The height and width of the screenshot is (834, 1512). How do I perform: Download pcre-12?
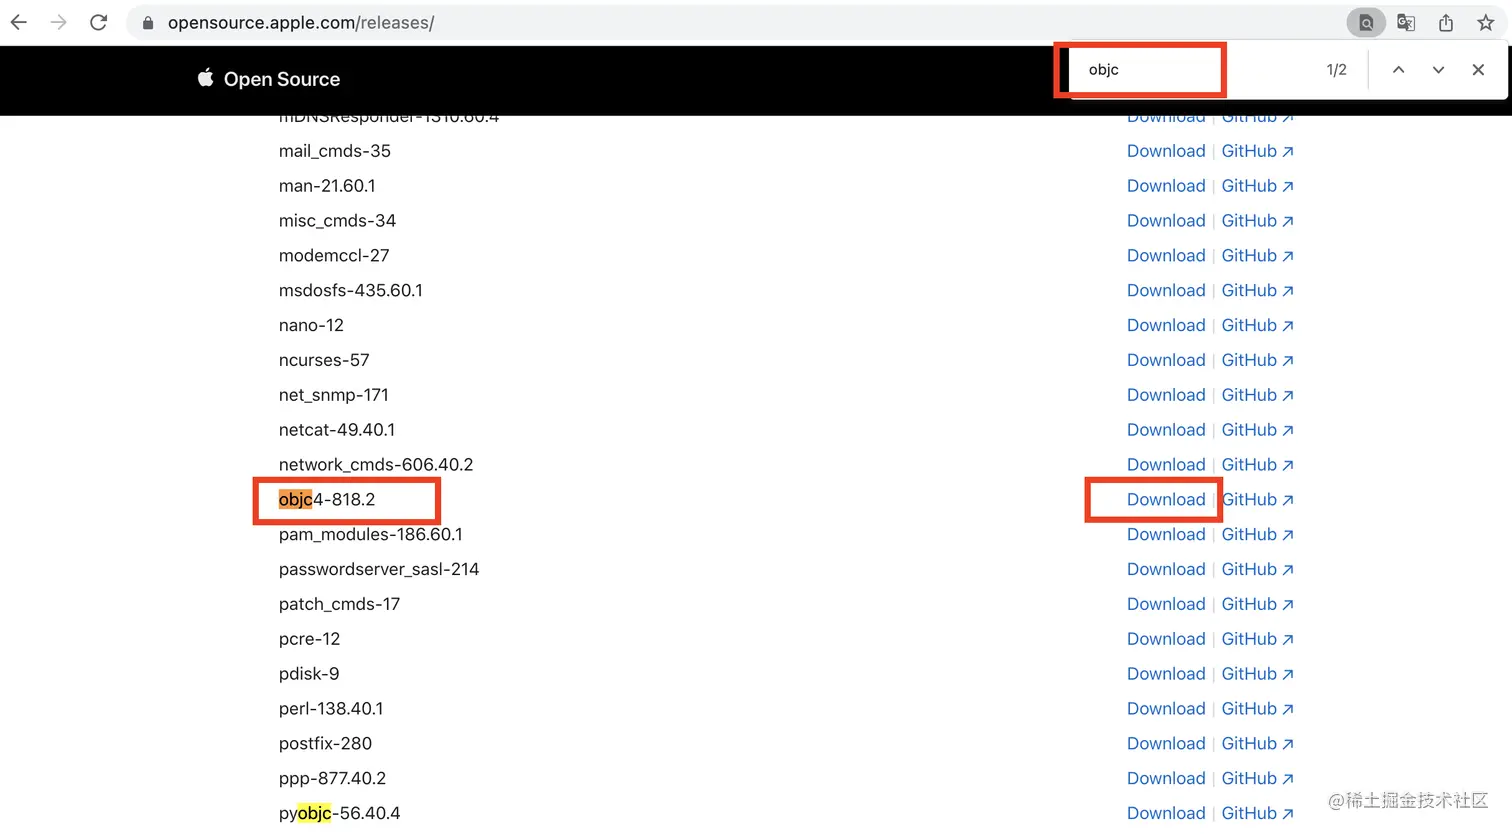1166,639
